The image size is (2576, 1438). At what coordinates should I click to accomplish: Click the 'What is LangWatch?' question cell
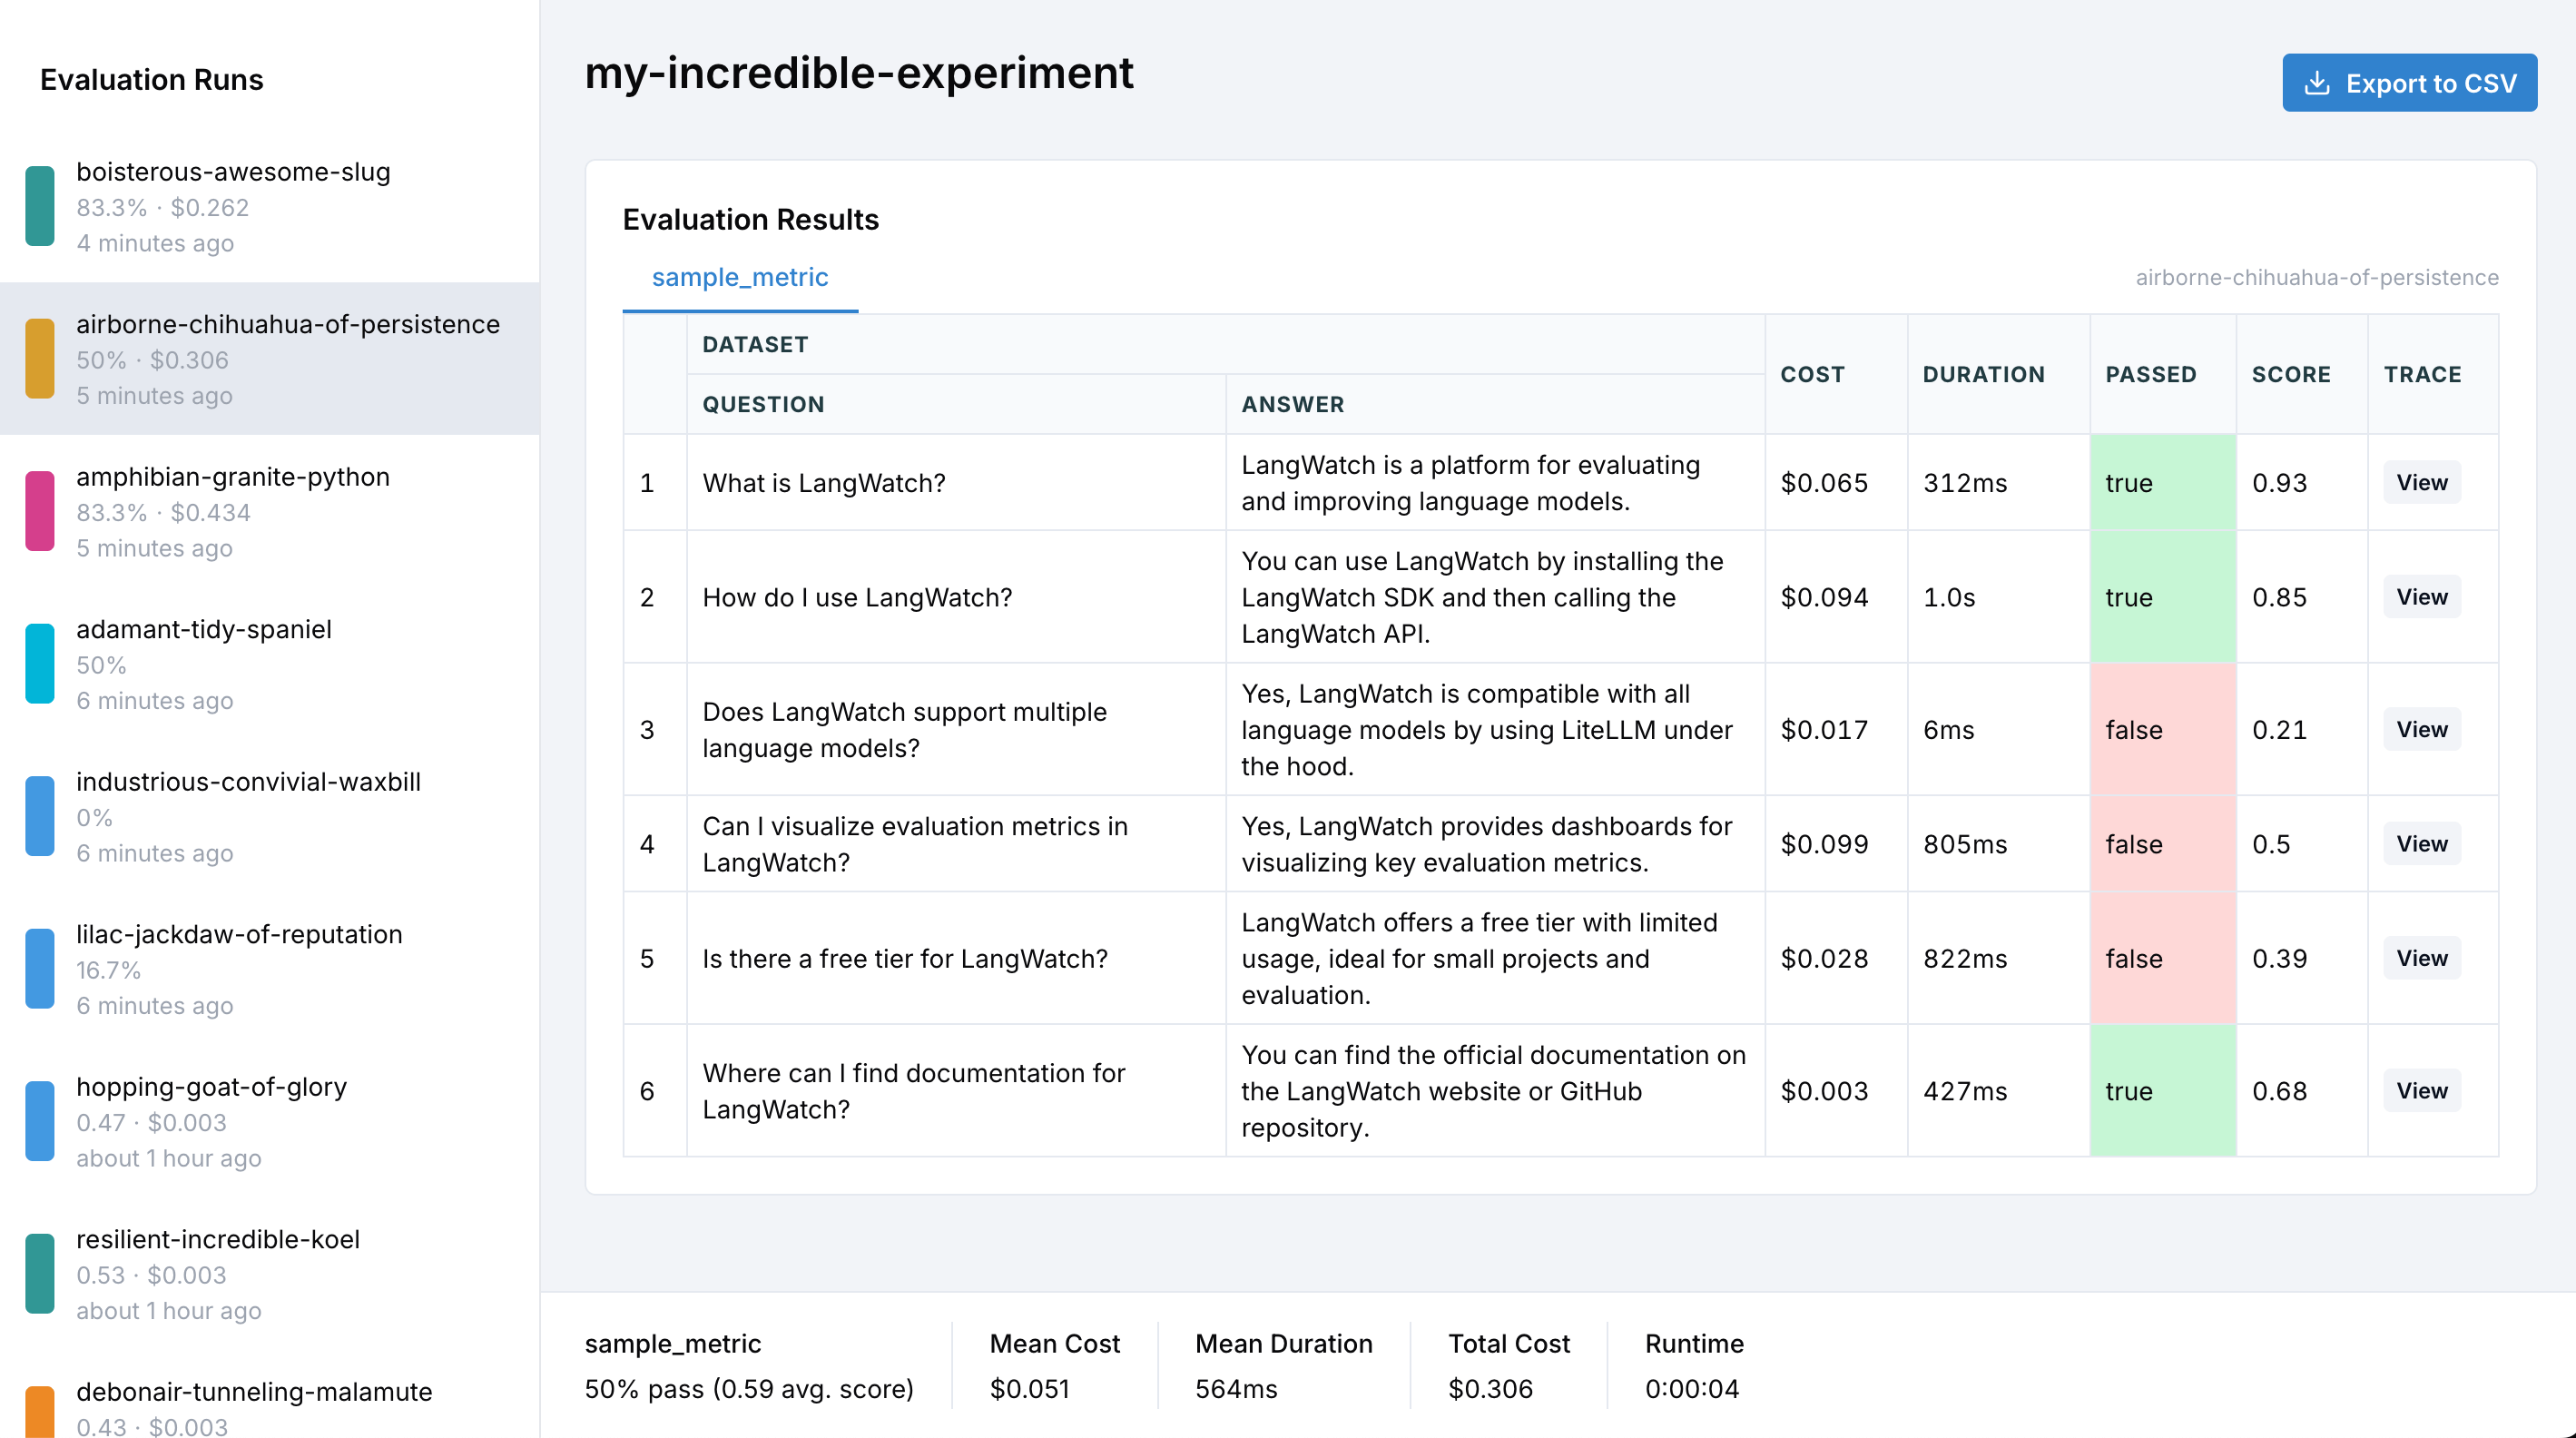click(956, 483)
